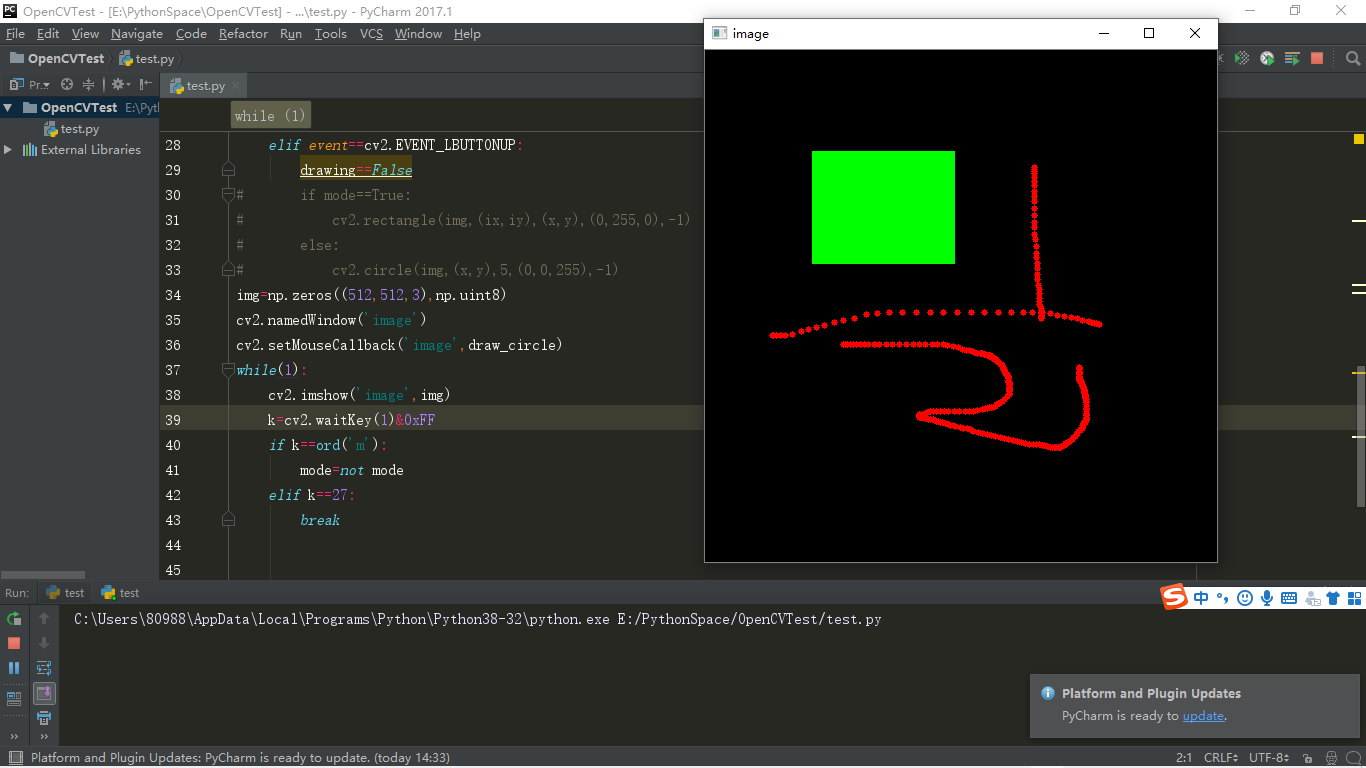
Task: Click the Collapse All icon in Project panel
Action: pyautogui.click(x=89, y=85)
